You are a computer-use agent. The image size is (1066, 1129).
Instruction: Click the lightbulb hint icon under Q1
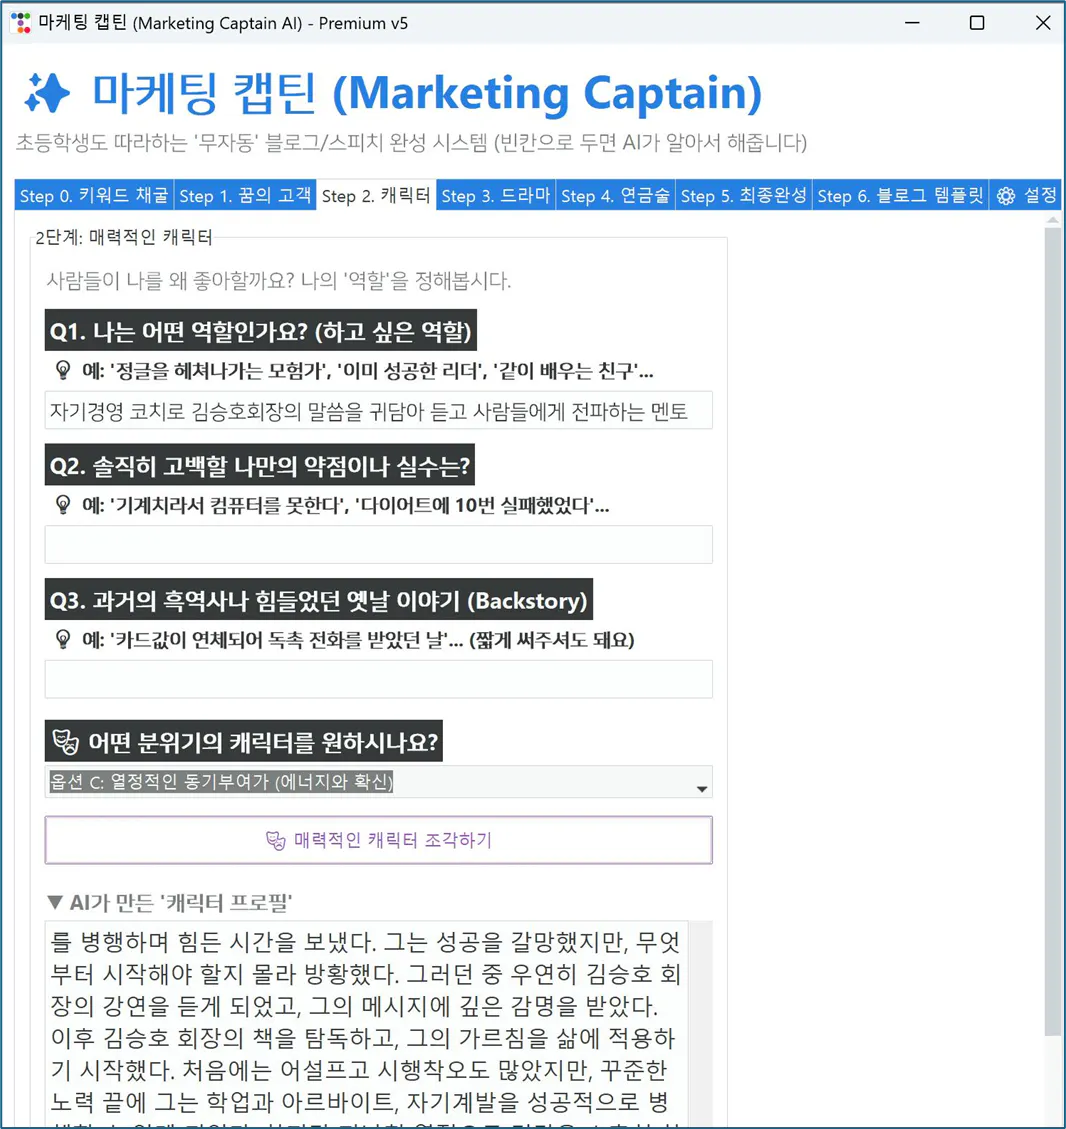(x=62, y=370)
